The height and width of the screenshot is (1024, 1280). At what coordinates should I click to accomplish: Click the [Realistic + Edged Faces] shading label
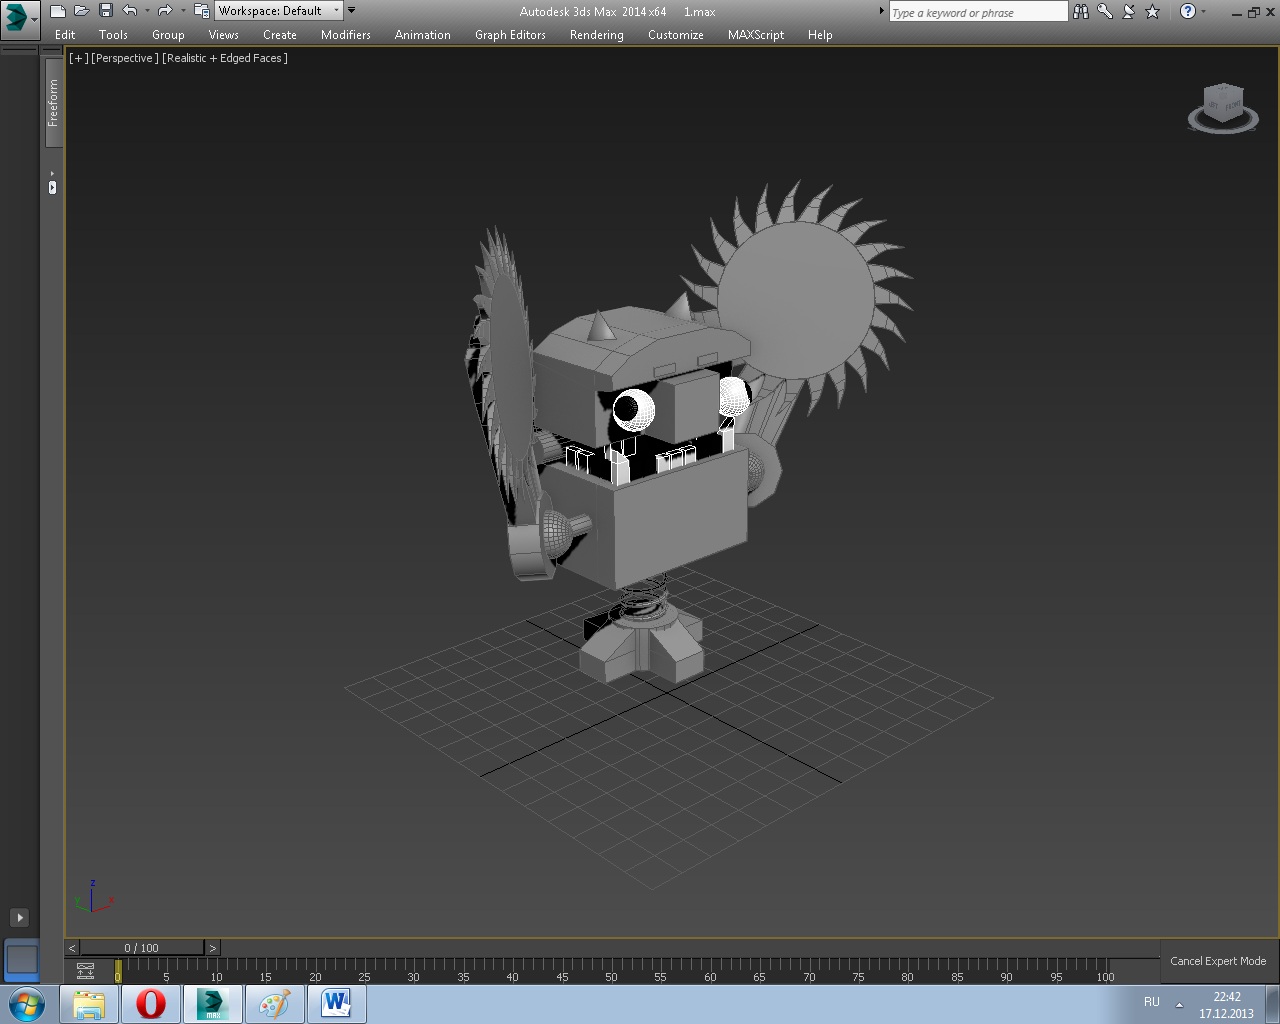[225, 58]
